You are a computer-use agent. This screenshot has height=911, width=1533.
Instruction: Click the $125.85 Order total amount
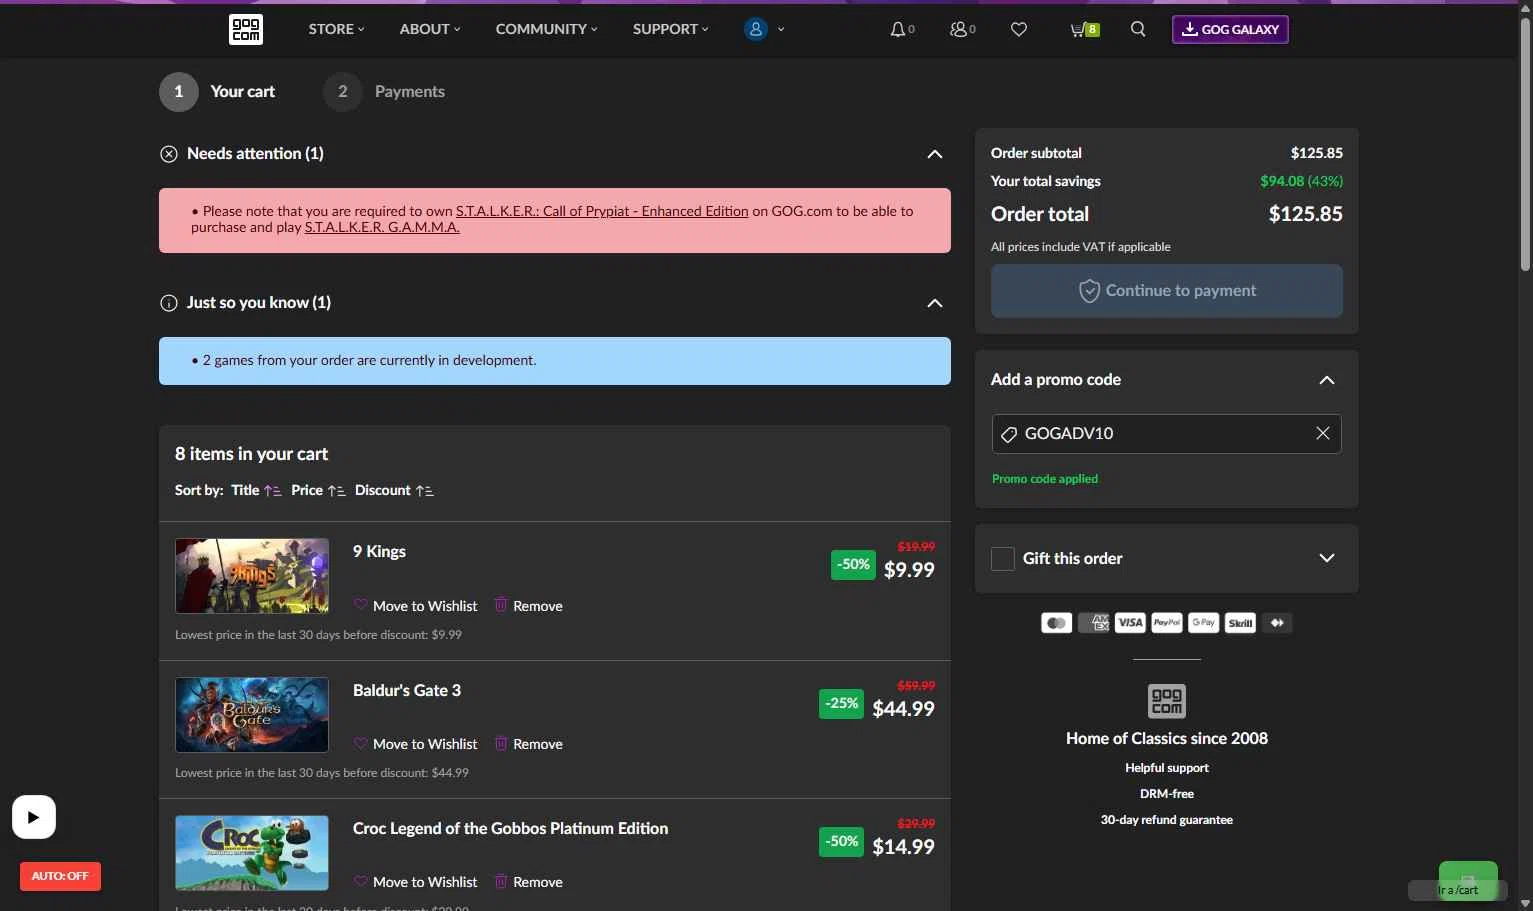click(1306, 214)
